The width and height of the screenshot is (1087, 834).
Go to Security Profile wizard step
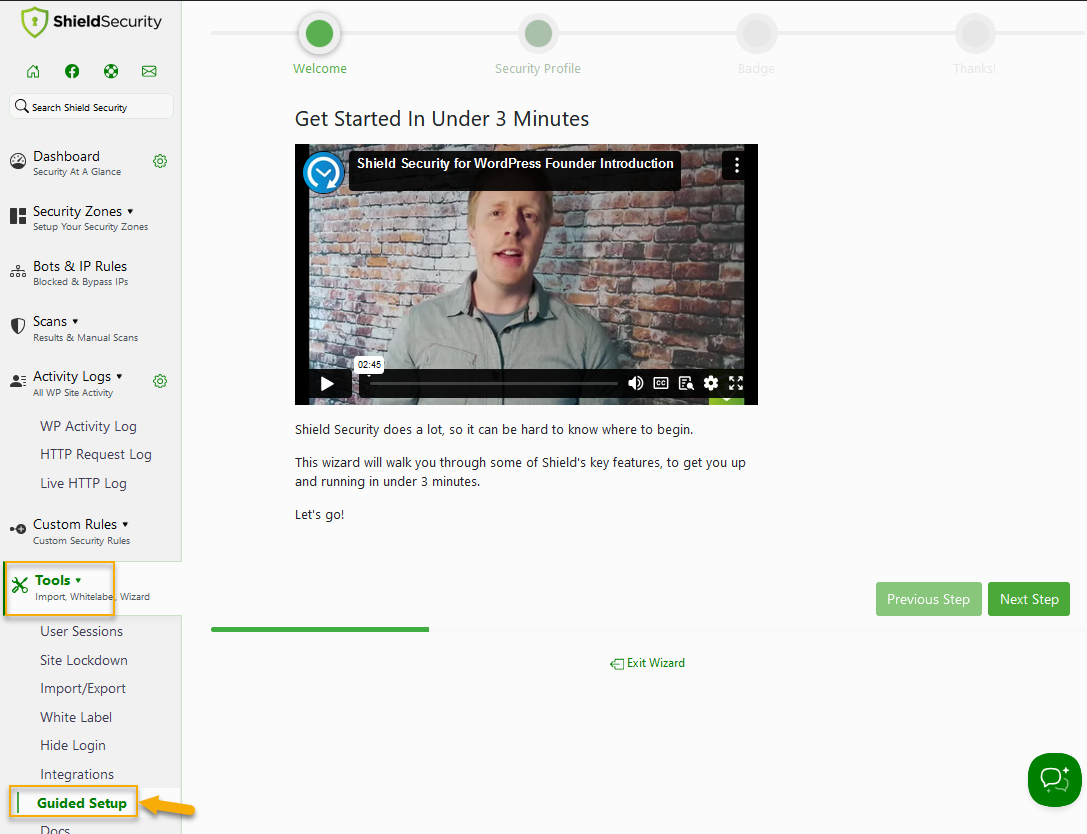coord(538,33)
